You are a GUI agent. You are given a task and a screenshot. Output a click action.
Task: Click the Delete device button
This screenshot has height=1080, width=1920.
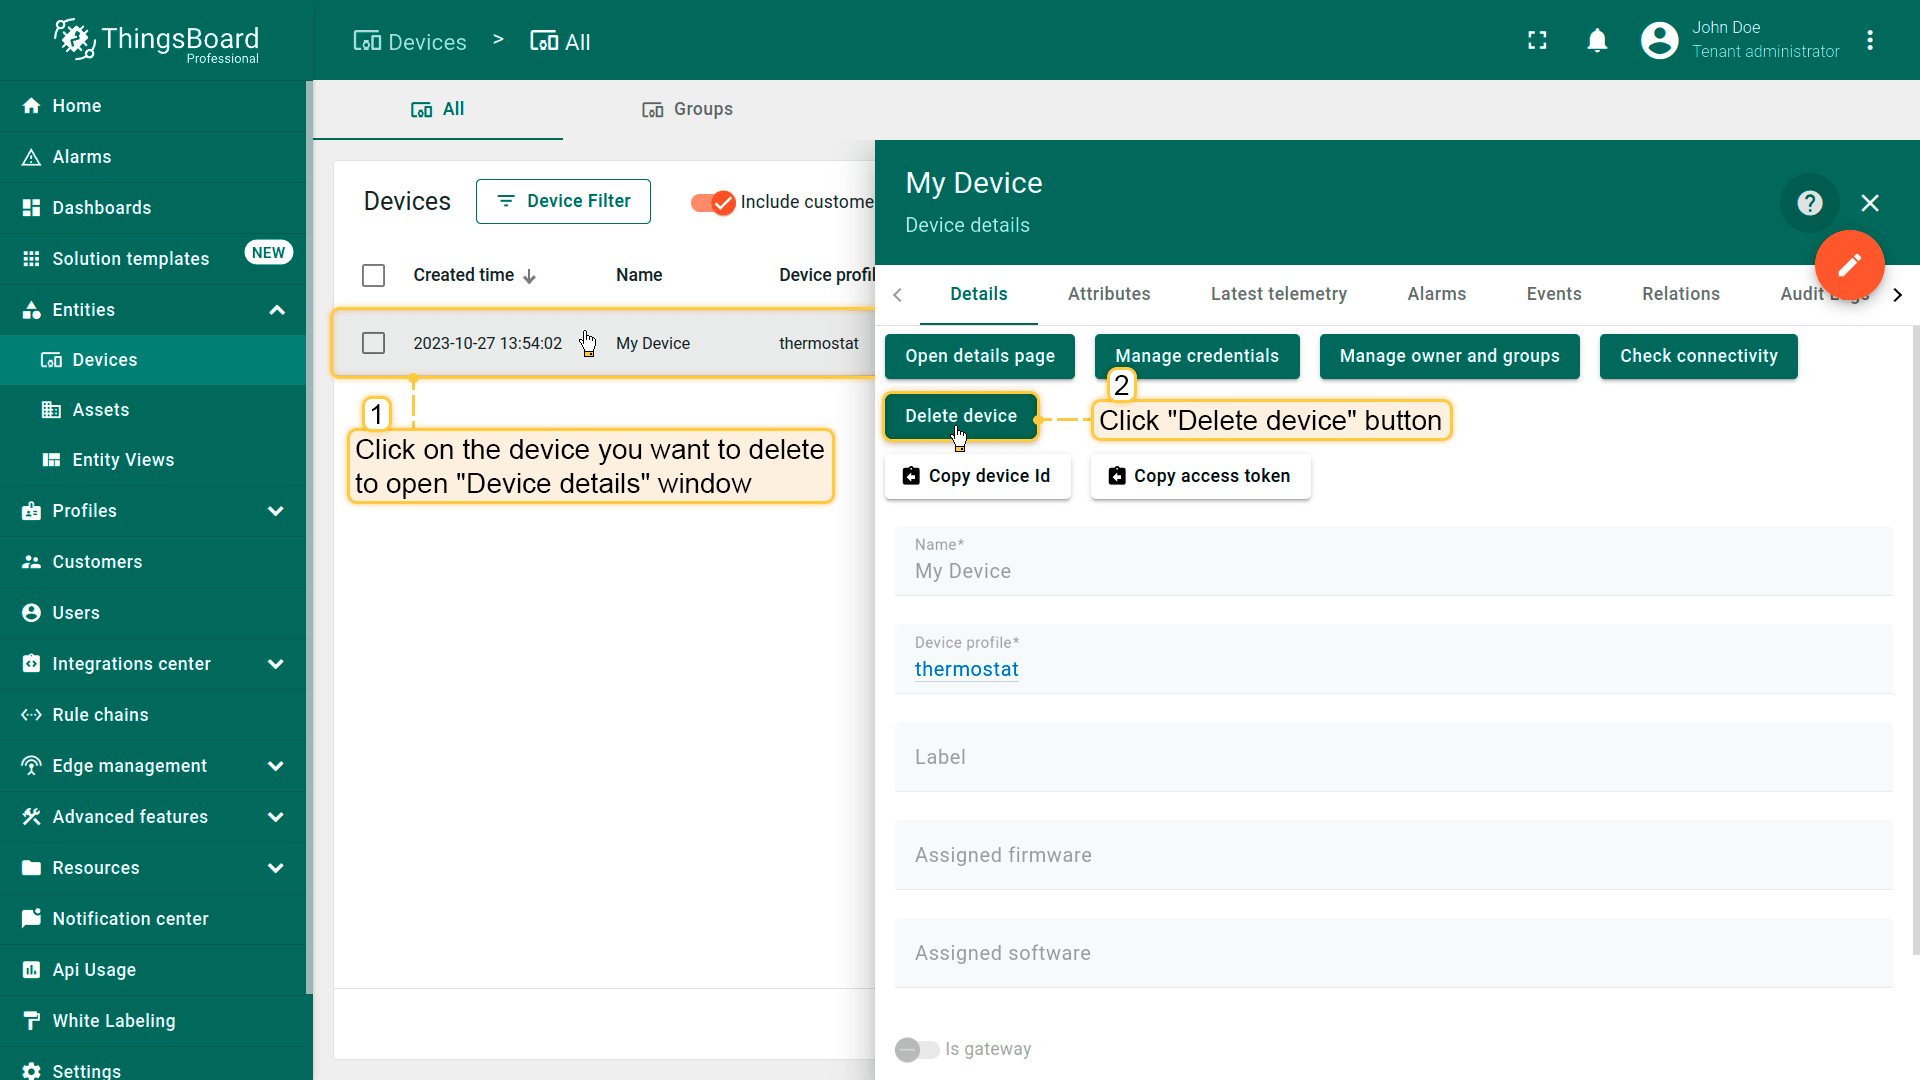coord(960,416)
